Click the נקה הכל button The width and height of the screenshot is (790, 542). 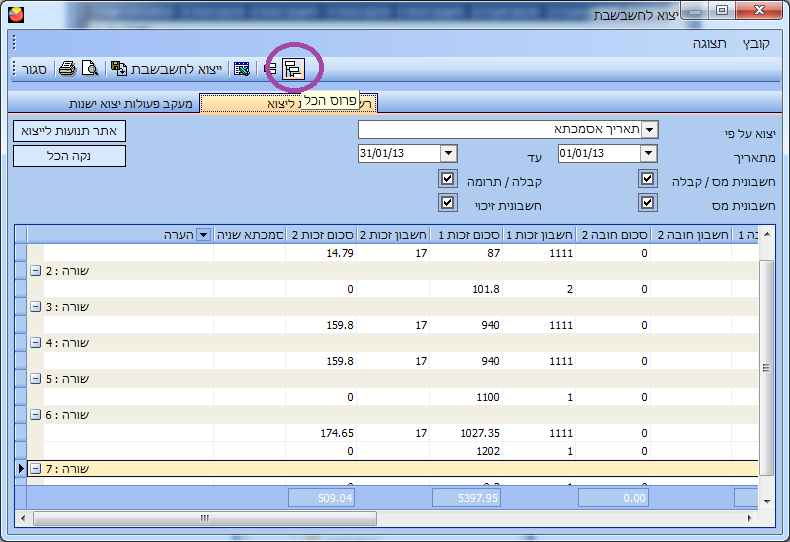point(70,156)
